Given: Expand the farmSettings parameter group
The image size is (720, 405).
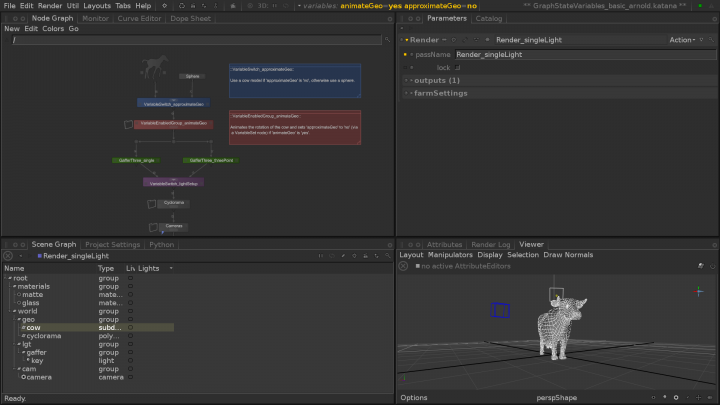Looking at the screenshot, I should (x=440, y=93).
